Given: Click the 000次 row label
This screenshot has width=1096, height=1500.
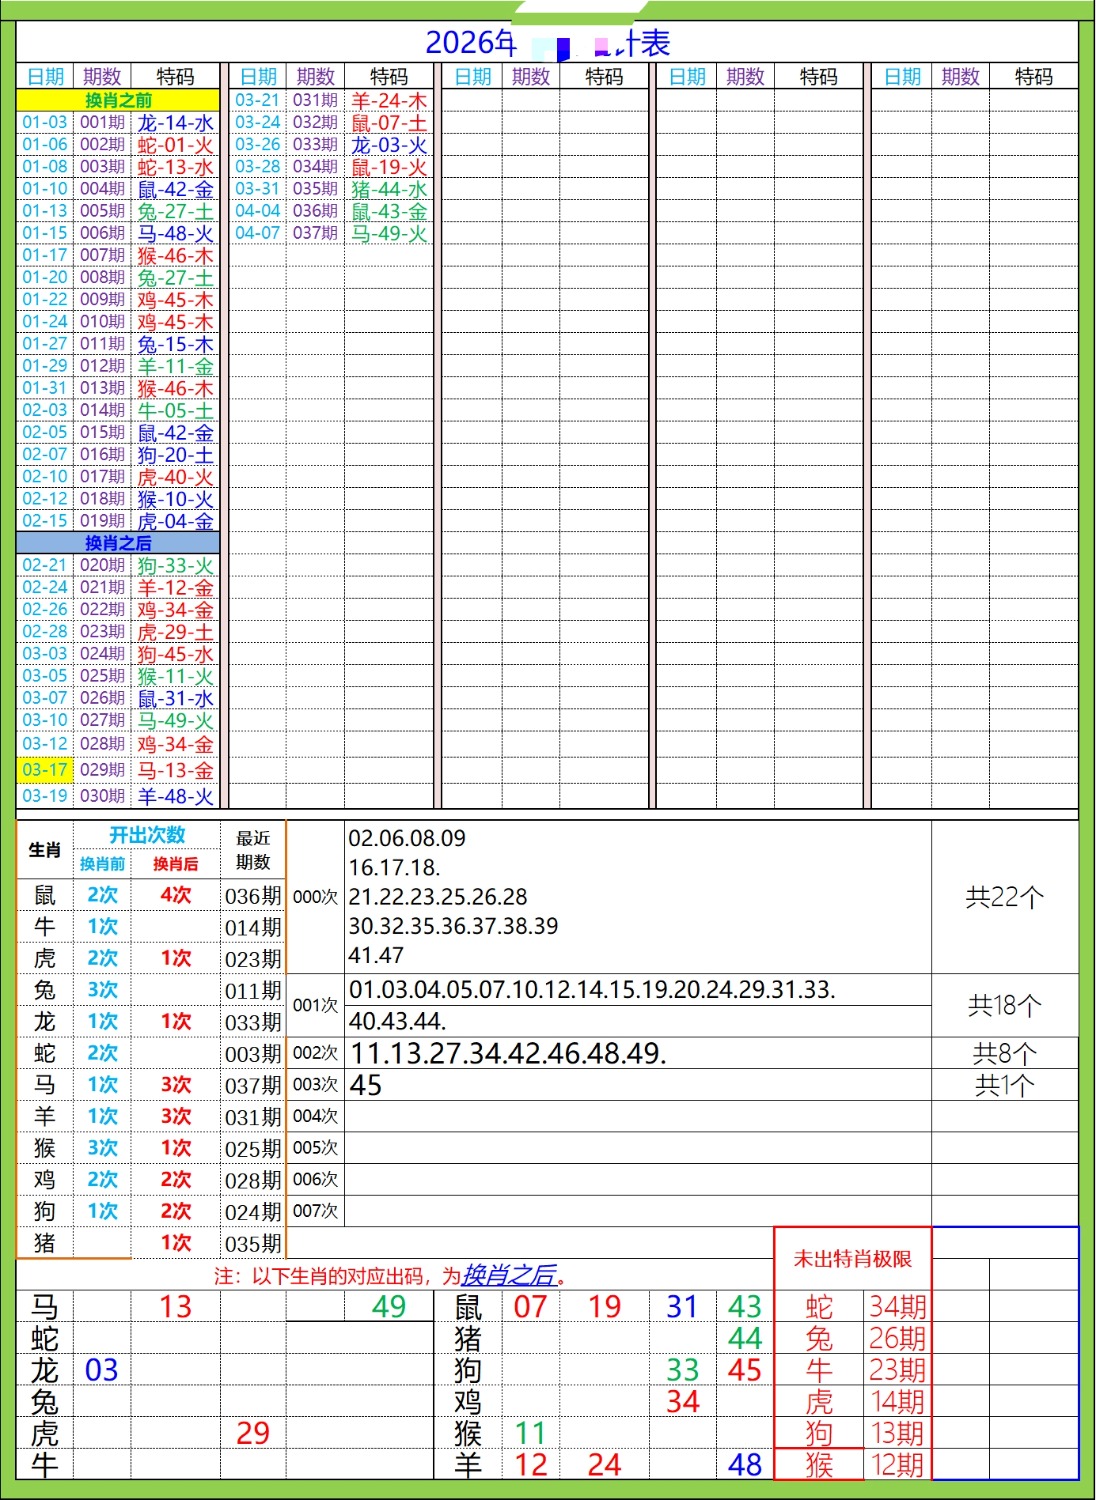Looking at the screenshot, I should (x=315, y=897).
